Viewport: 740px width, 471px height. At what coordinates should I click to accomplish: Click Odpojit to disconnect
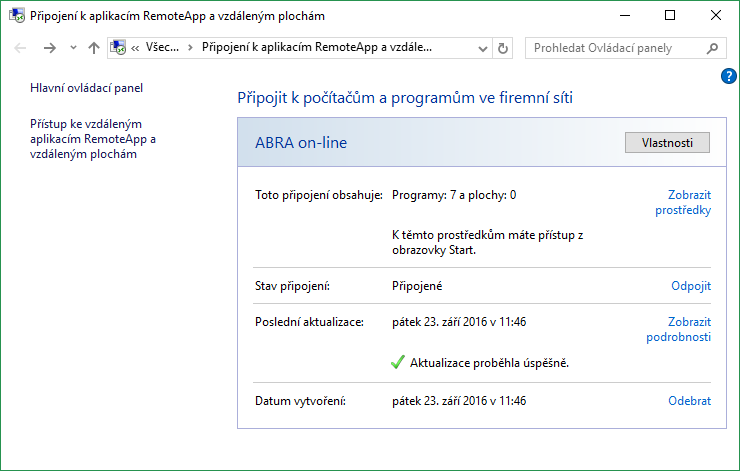[x=690, y=286]
